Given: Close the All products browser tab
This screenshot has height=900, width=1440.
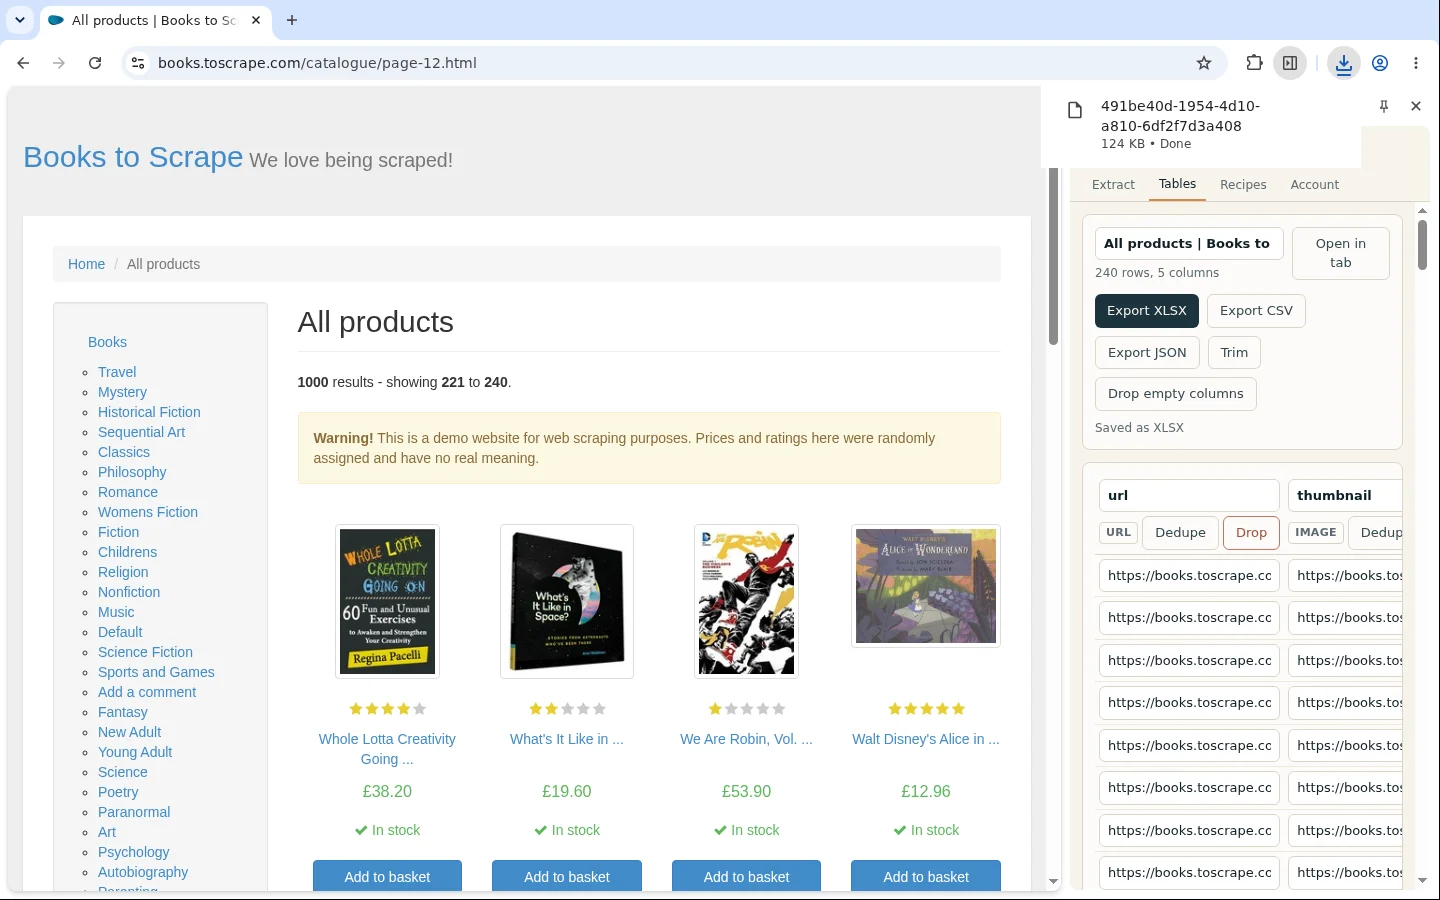Looking at the screenshot, I should pyautogui.click(x=256, y=20).
